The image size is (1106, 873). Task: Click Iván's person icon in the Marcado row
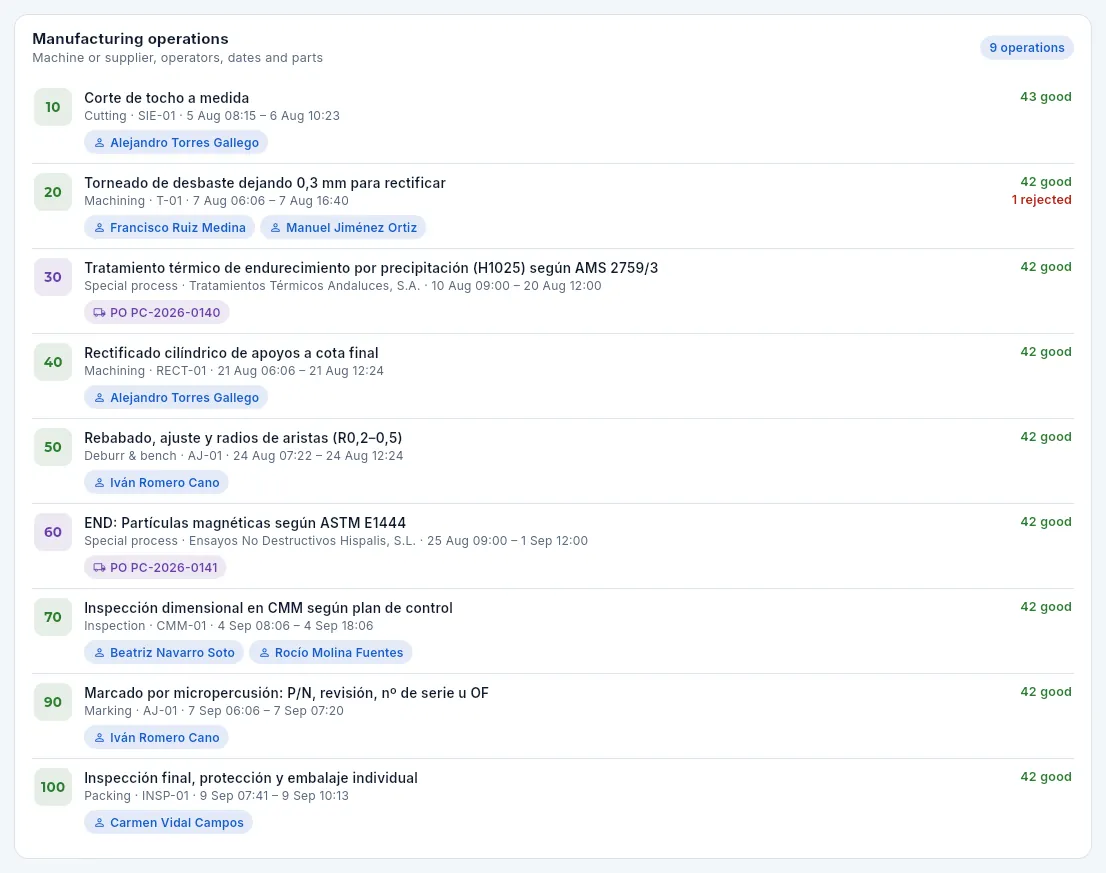pos(99,738)
